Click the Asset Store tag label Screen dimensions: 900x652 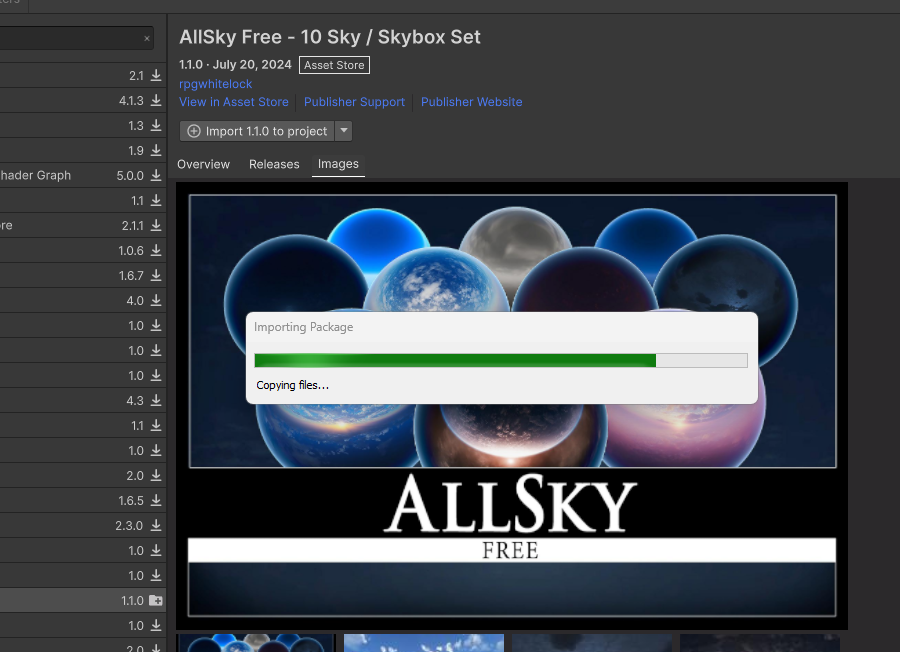(x=334, y=65)
